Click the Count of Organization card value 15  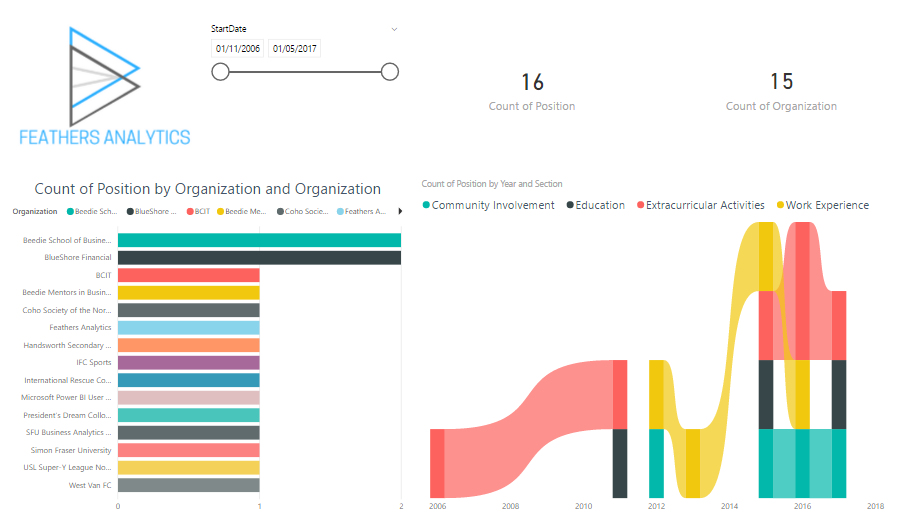tap(781, 81)
